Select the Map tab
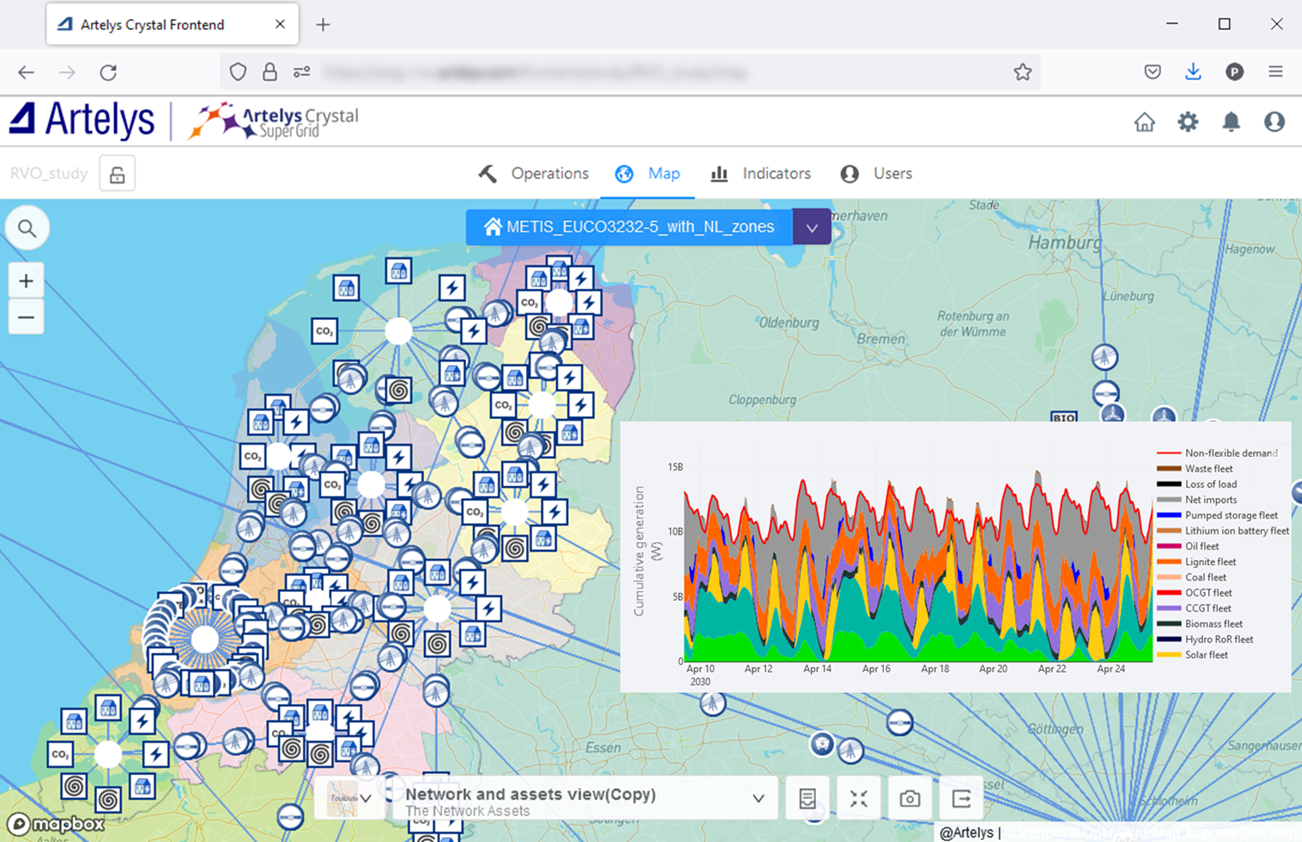The image size is (1302, 842). (648, 174)
